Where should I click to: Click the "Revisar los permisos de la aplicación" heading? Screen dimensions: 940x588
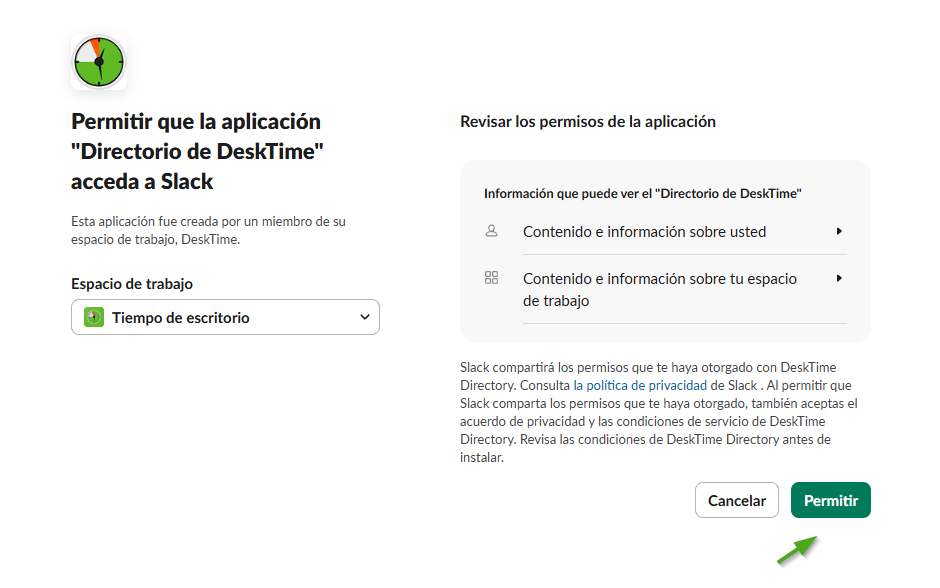click(588, 121)
